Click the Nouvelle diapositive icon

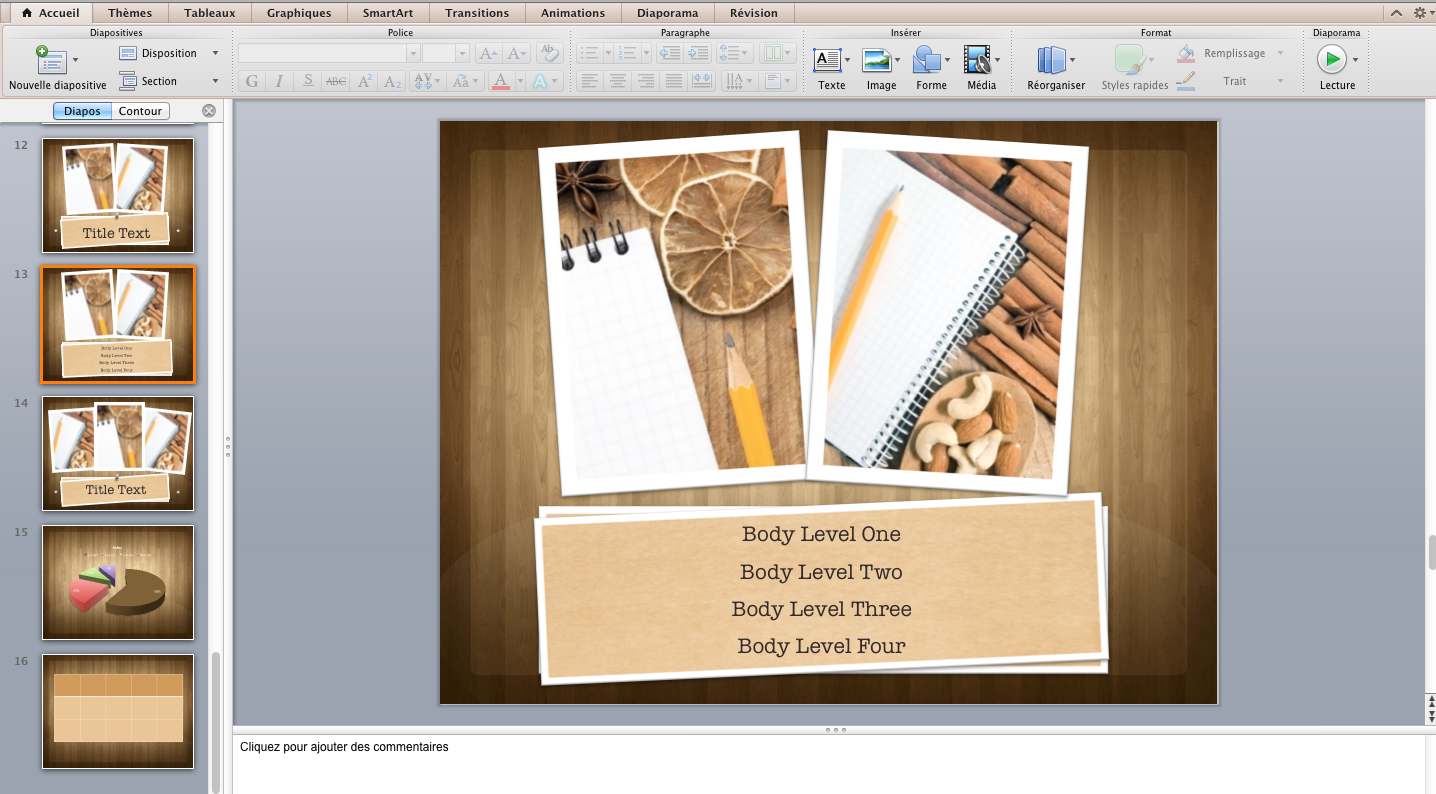[x=50, y=60]
